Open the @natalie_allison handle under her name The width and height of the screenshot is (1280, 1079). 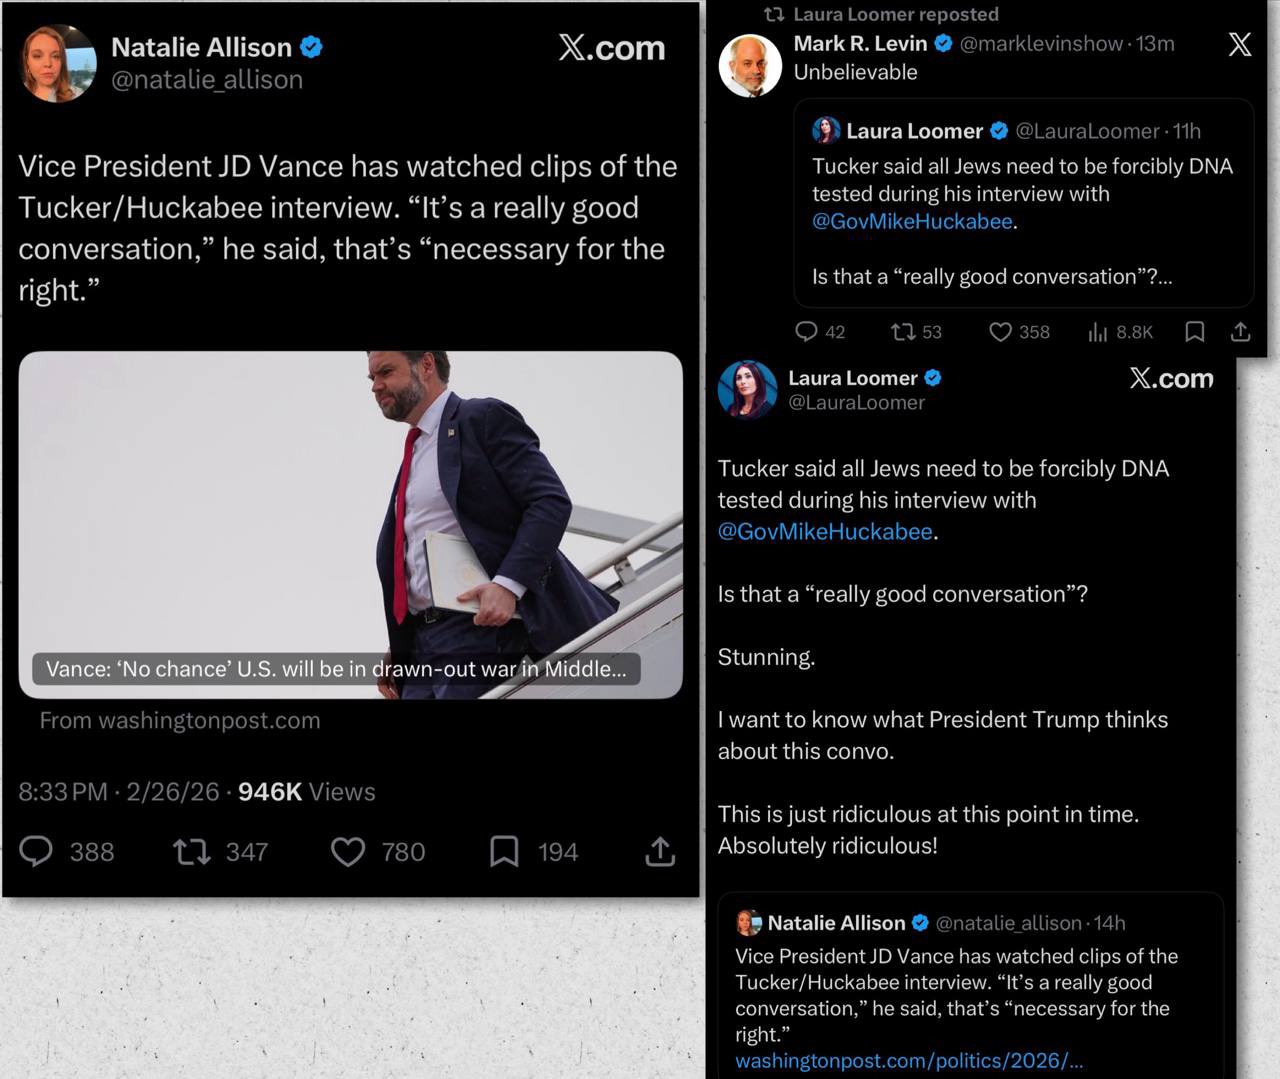(x=207, y=80)
